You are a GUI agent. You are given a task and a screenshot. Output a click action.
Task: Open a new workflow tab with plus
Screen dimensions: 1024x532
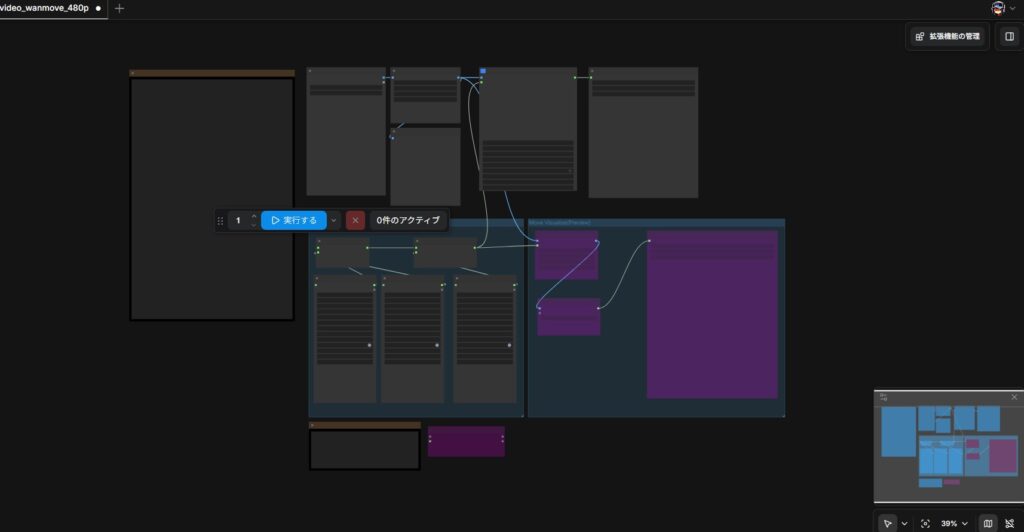120,8
